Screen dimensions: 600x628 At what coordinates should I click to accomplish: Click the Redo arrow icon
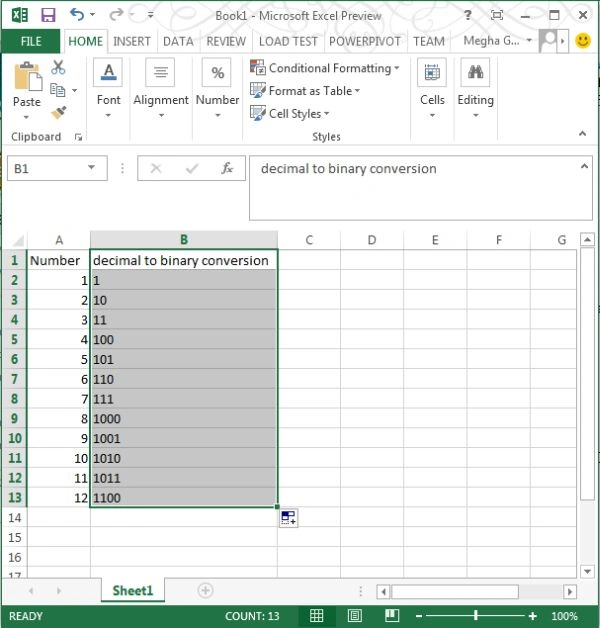116,15
